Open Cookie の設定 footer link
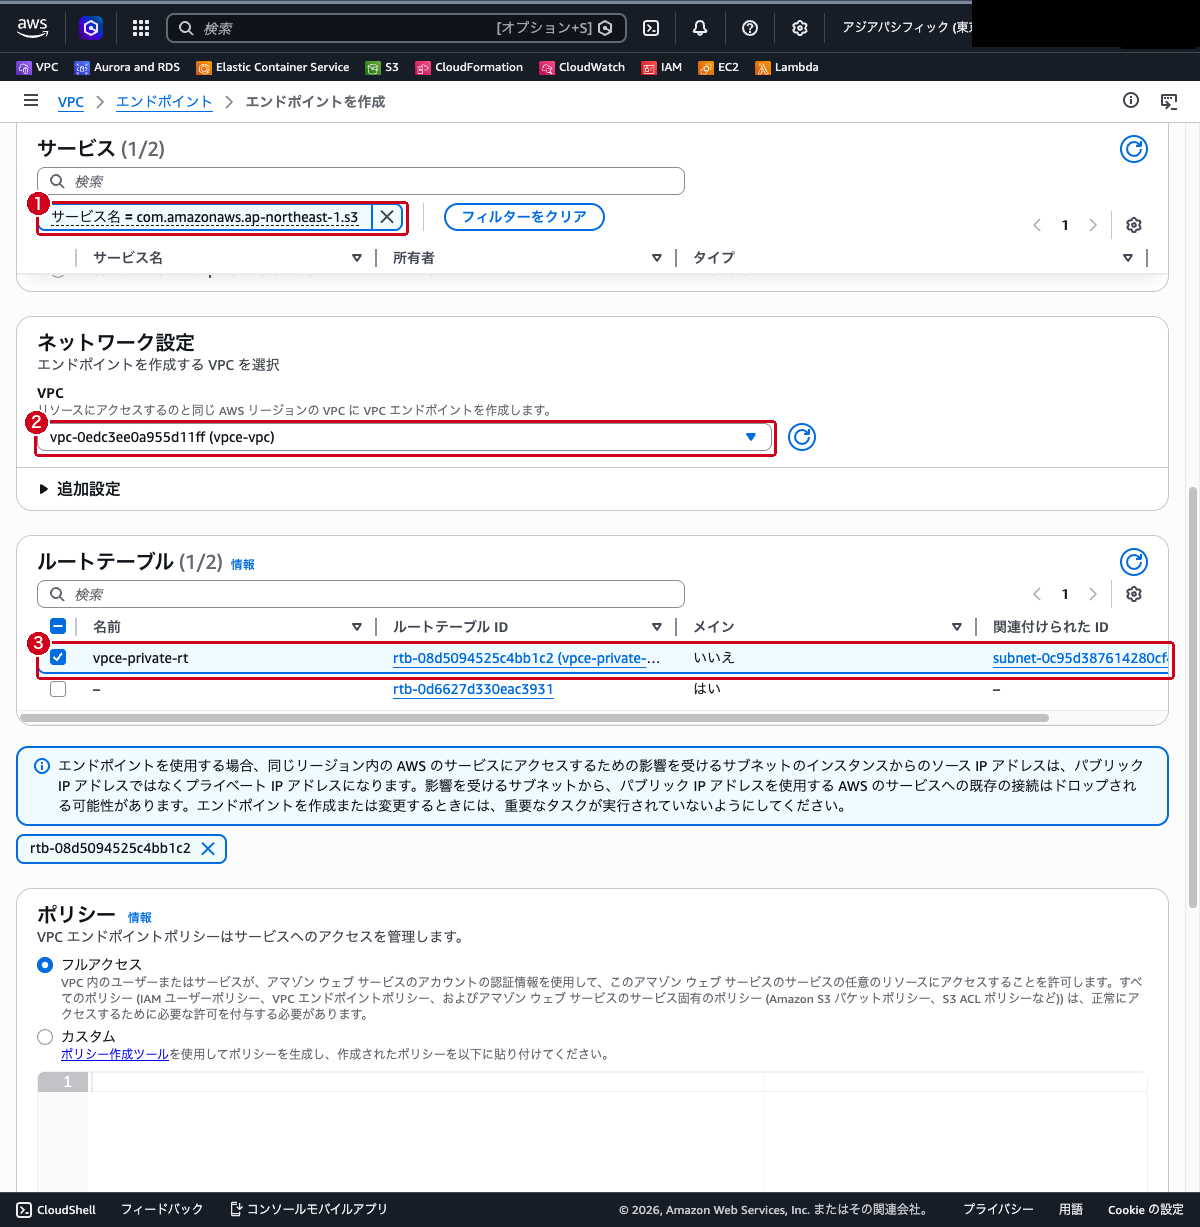The width and height of the screenshot is (1200, 1227). (1146, 1209)
